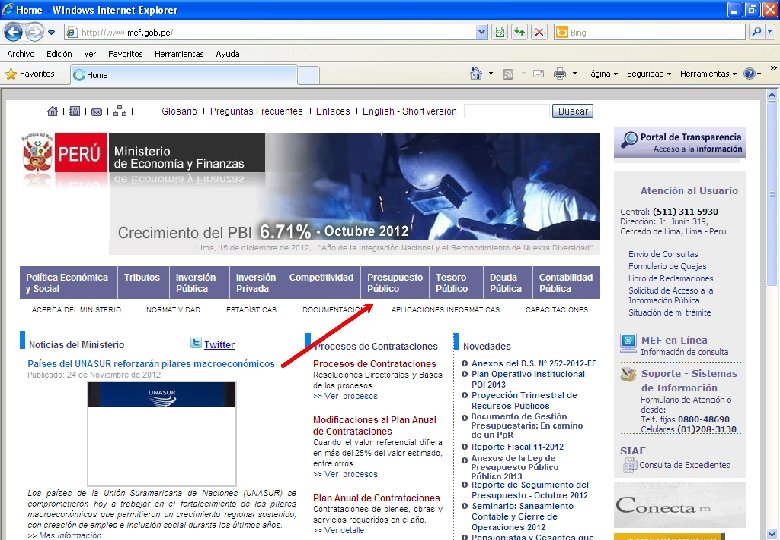Open Países del UNASUR news headline

[151, 363]
